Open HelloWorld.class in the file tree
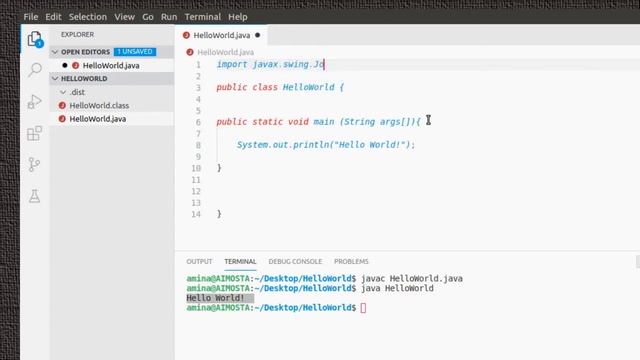Screen dimensions: 640x360 pyautogui.click(x=99, y=105)
